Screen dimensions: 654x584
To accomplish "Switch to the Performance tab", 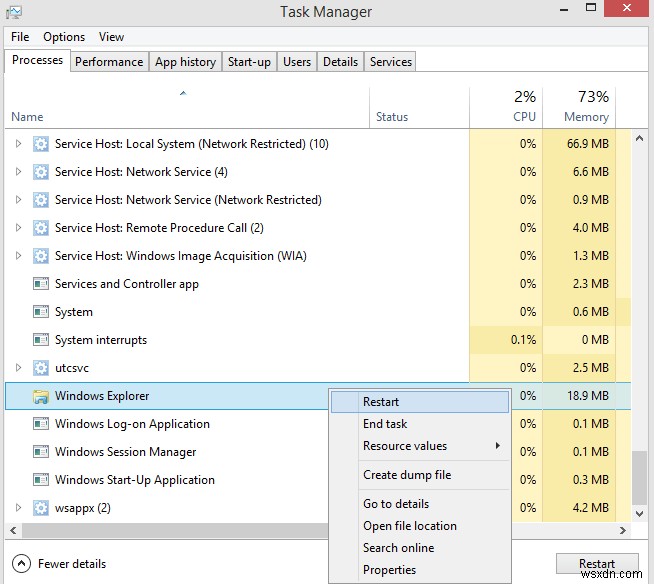I will (109, 62).
